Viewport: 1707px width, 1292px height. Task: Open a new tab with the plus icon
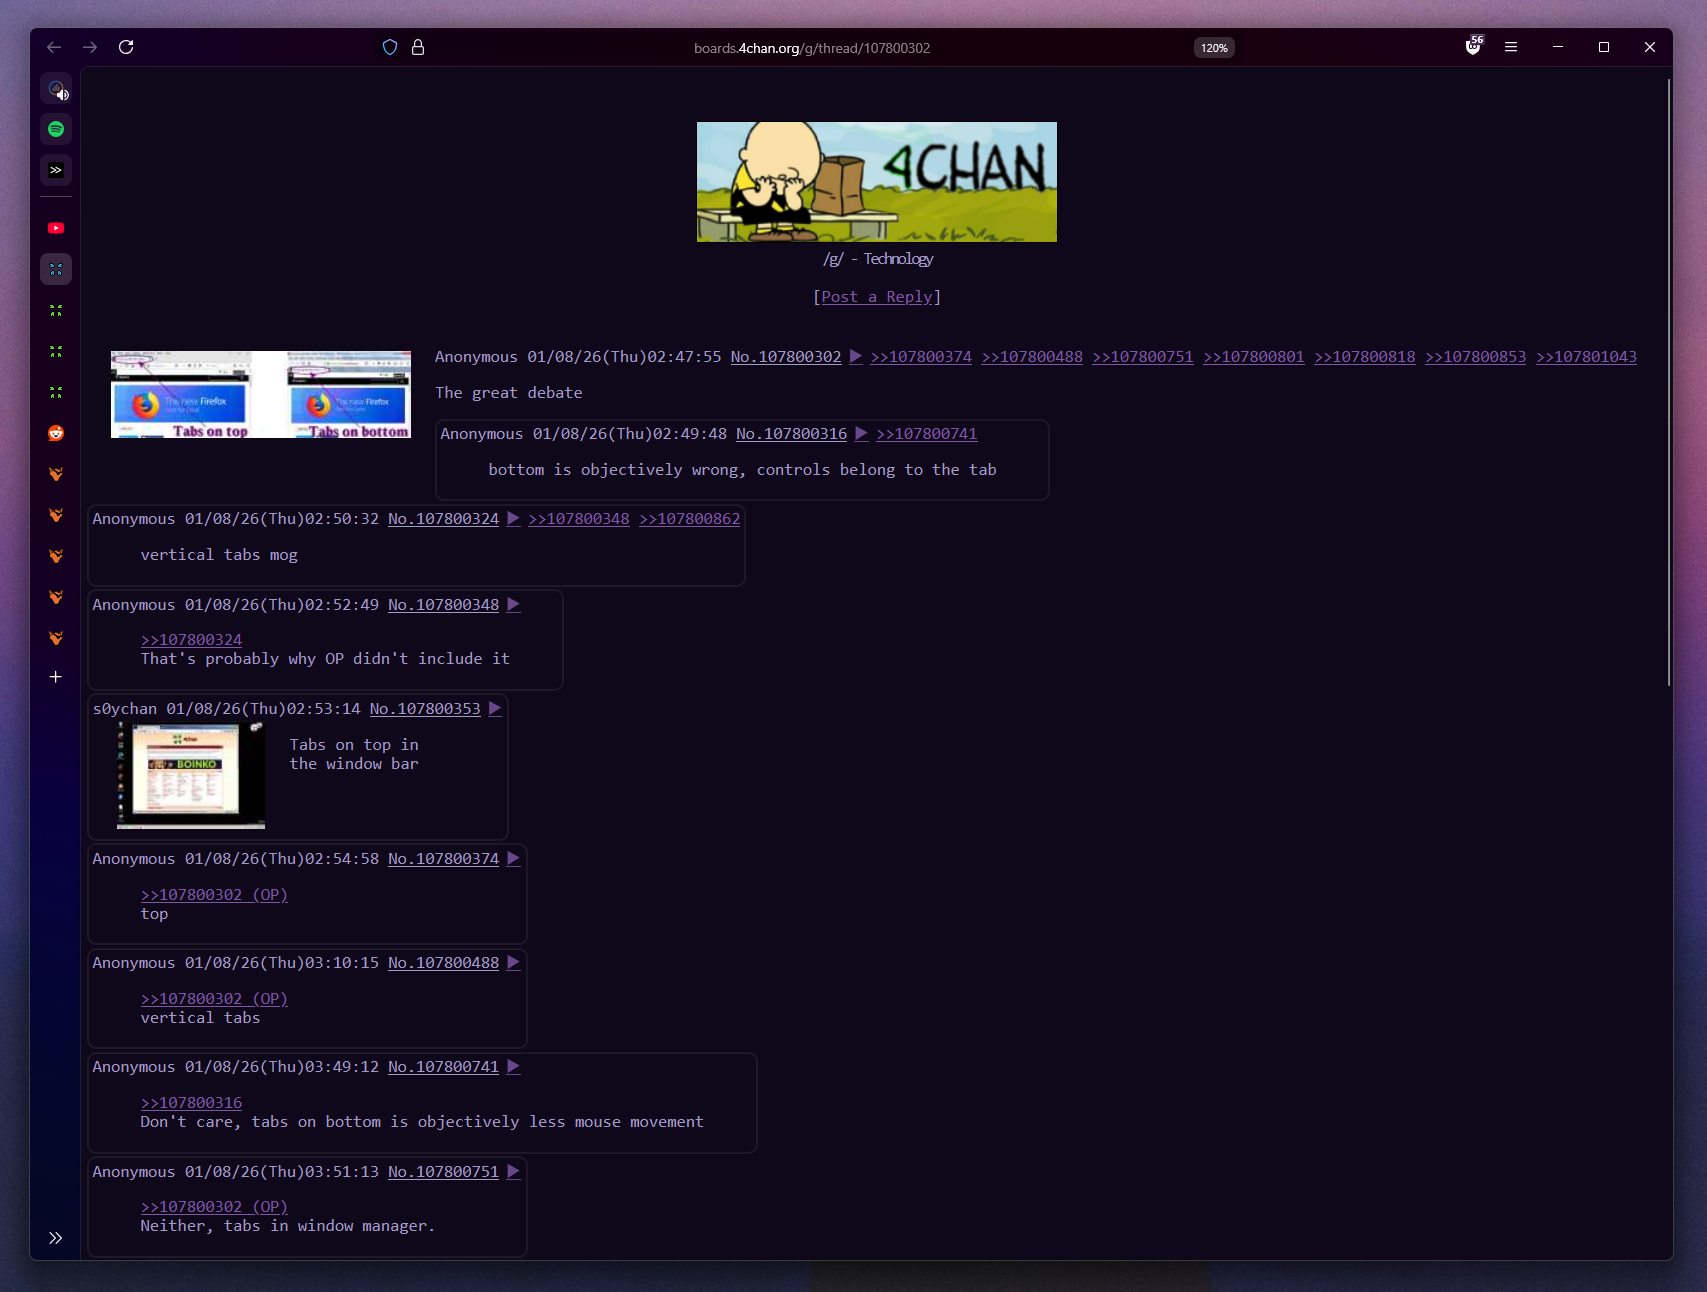click(x=56, y=677)
